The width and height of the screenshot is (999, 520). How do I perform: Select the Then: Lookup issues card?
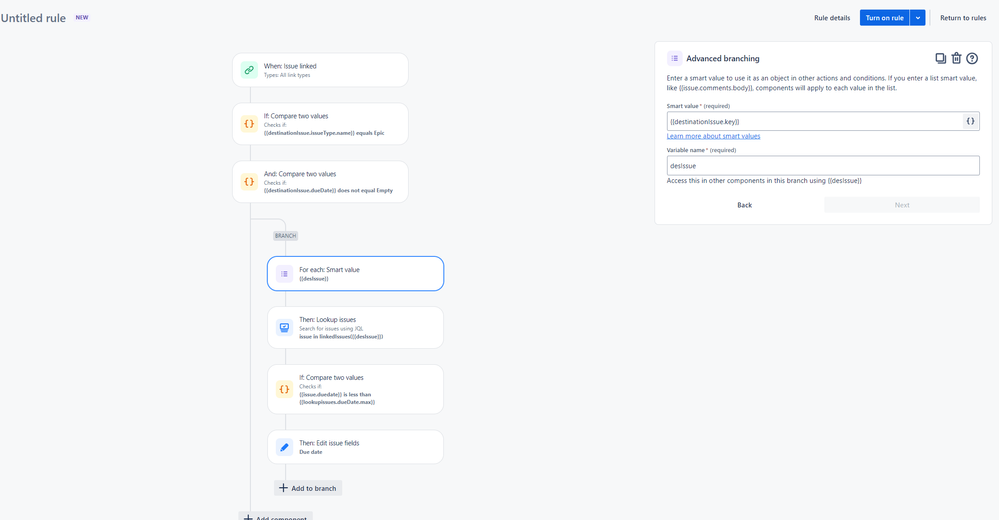click(355, 328)
